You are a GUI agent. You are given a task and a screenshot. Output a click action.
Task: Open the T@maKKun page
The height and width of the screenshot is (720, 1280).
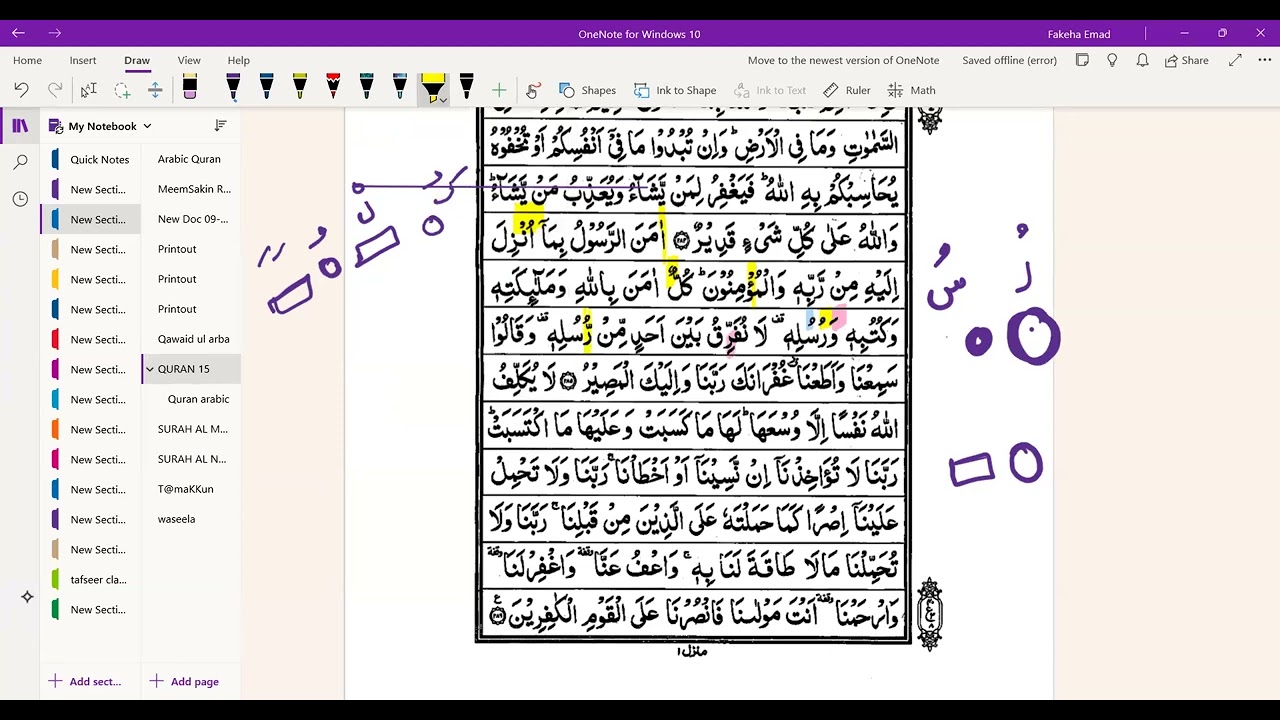191,489
